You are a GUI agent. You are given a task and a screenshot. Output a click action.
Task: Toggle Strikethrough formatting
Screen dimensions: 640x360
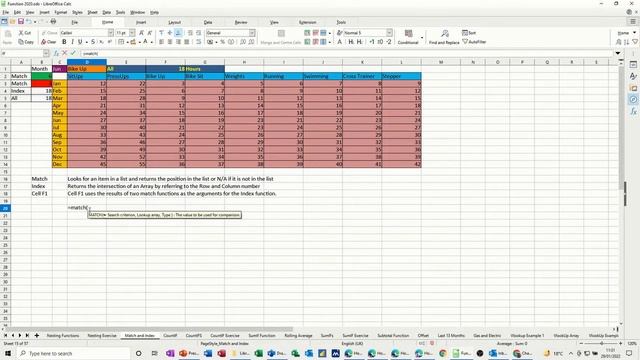click(93, 42)
